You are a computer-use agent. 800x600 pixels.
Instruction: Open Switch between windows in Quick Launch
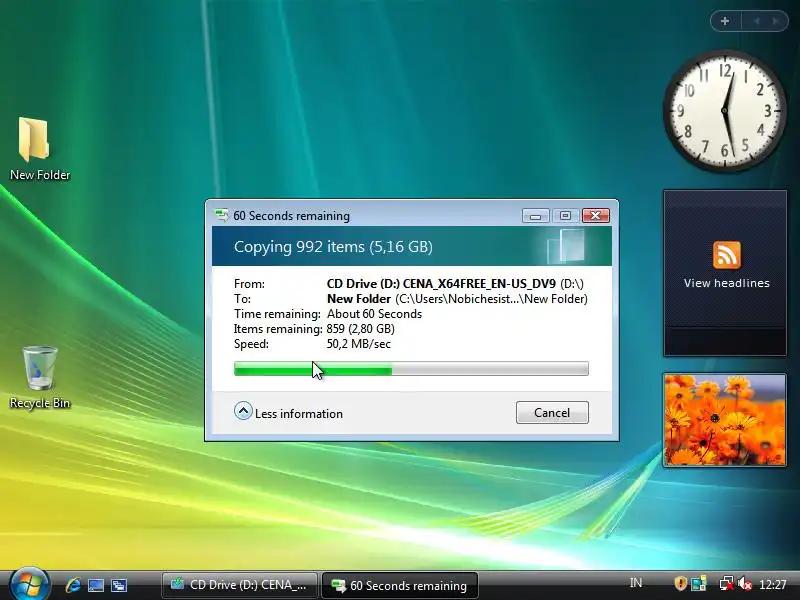pyautogui.click(x=119, y=585)
